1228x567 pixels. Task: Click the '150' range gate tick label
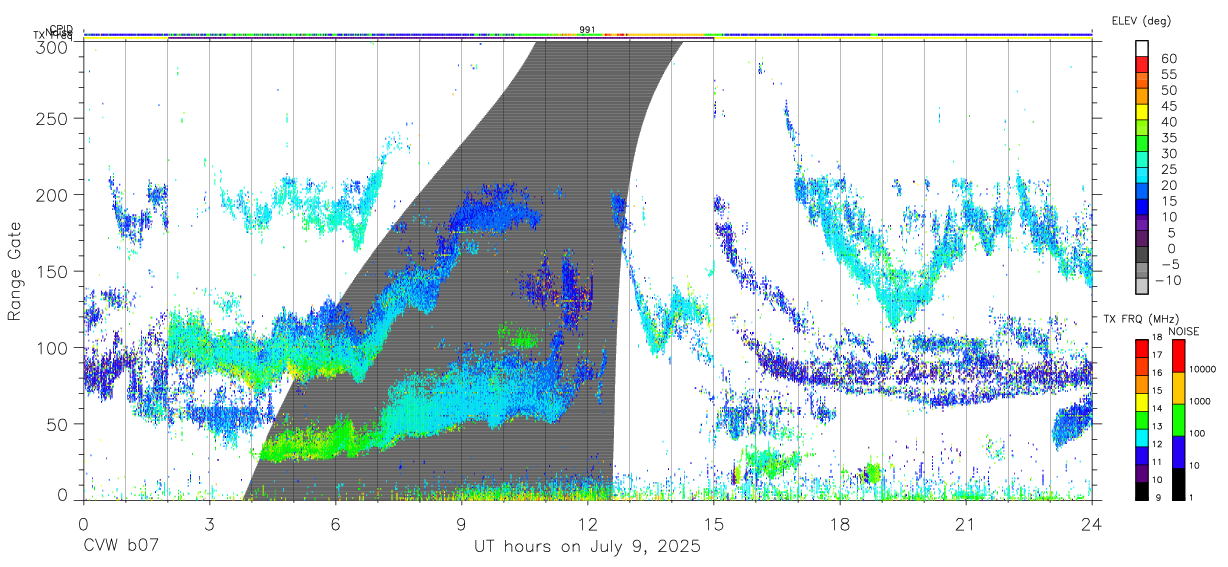[54, 271]
